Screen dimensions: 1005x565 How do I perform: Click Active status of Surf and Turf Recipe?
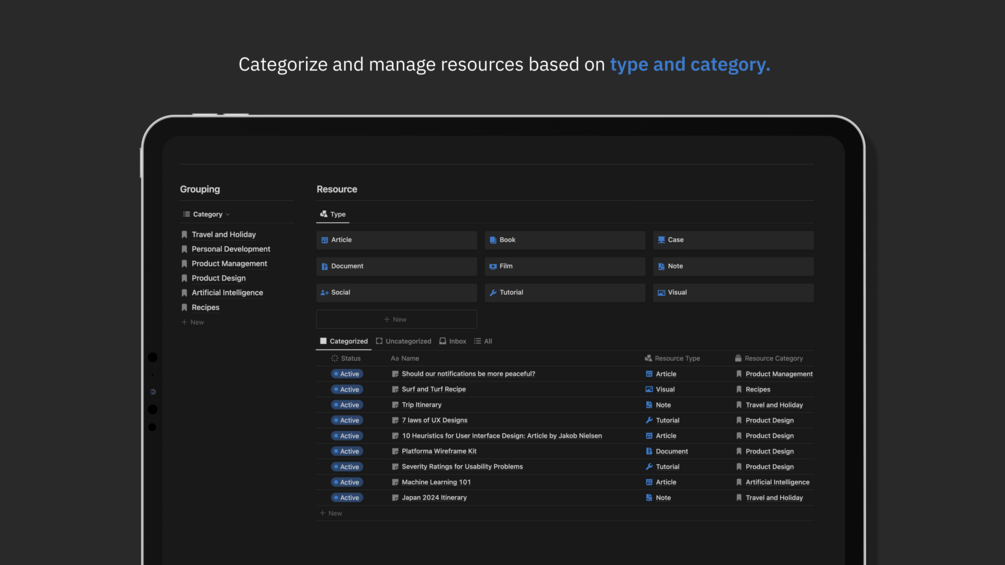coord(347,389)
